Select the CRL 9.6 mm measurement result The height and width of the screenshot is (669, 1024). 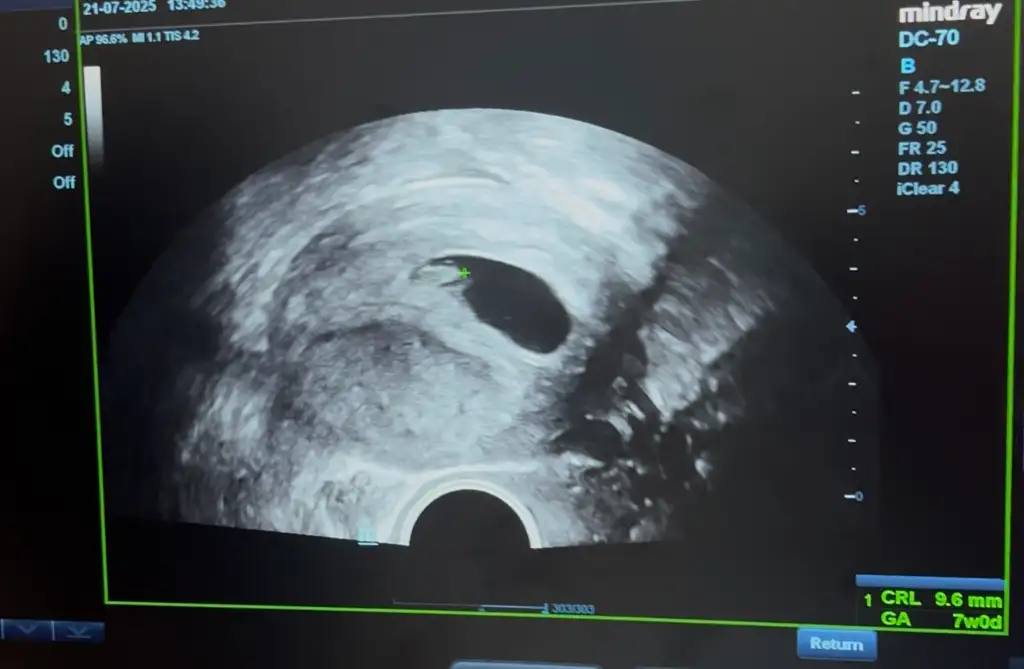(939, 599)
